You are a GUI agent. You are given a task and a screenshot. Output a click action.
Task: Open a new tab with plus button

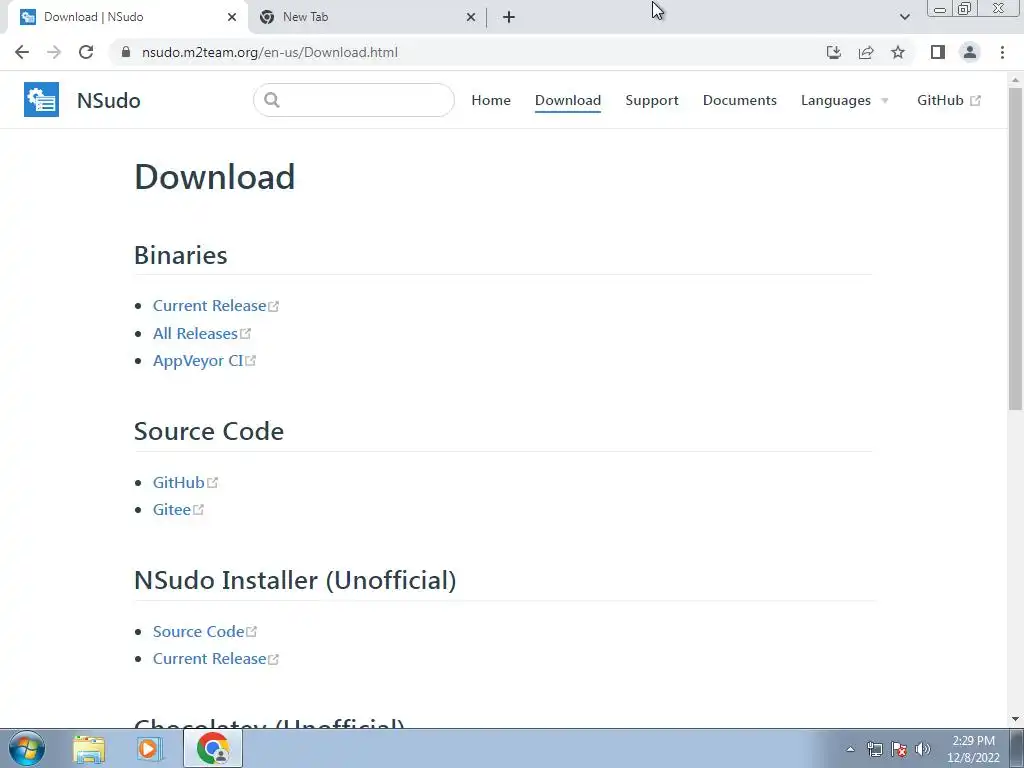click(x=509, y=17)
